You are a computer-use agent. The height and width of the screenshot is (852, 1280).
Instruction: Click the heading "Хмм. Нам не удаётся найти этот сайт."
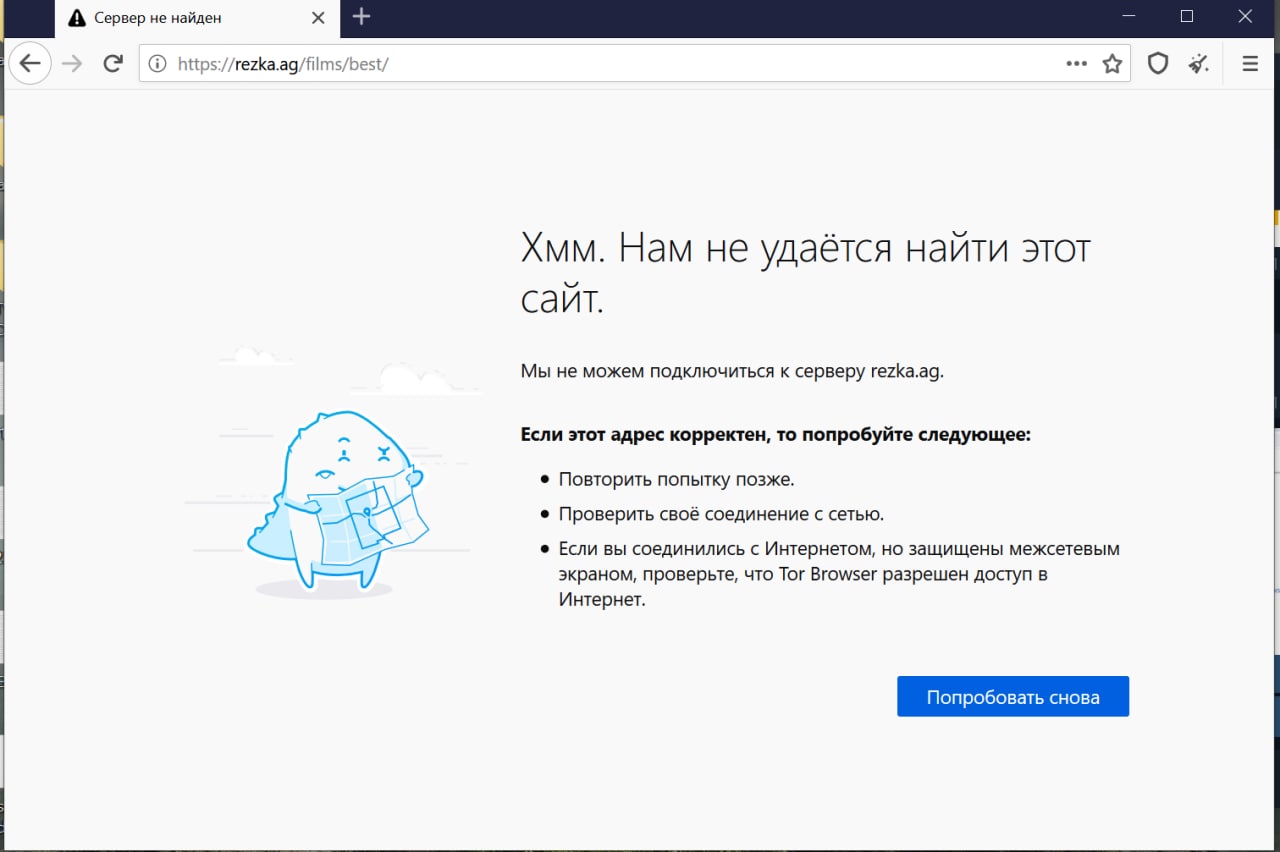click(805, 273)
